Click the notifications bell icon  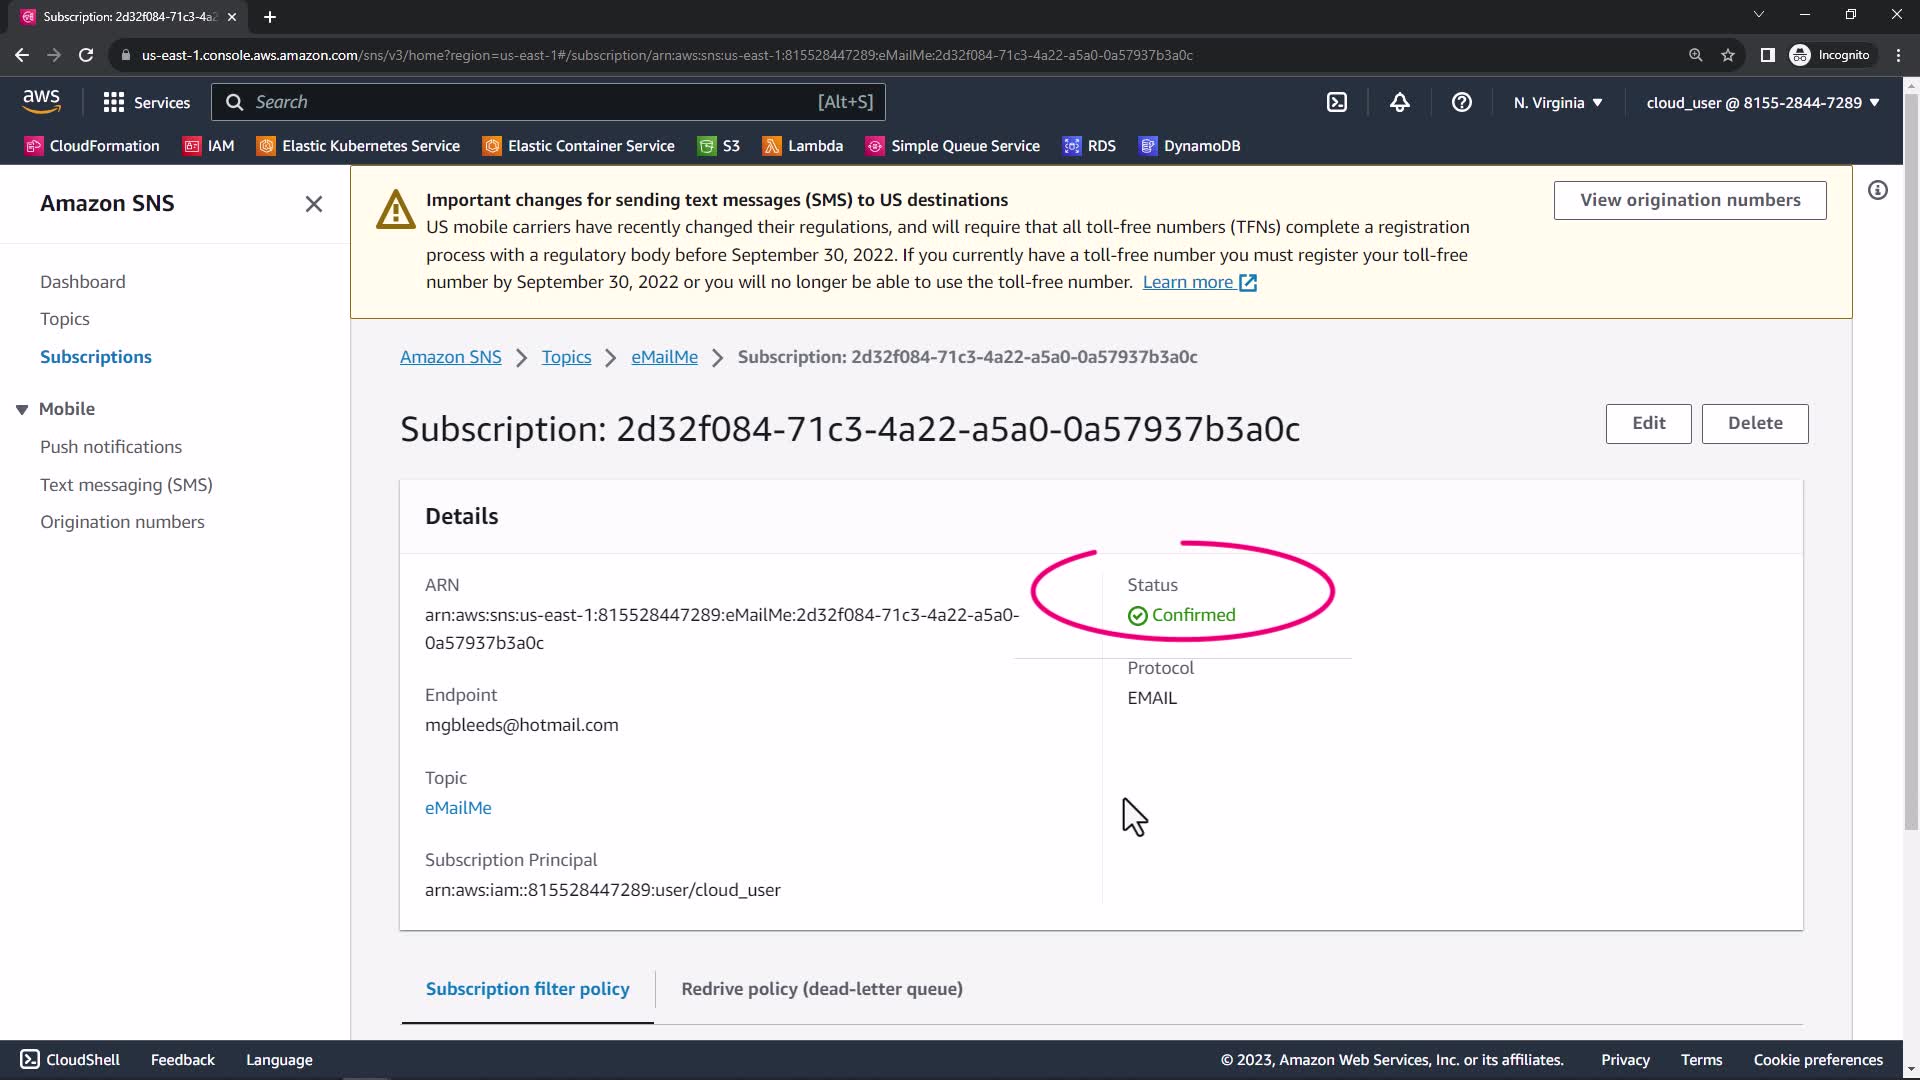pos(1399,102)
